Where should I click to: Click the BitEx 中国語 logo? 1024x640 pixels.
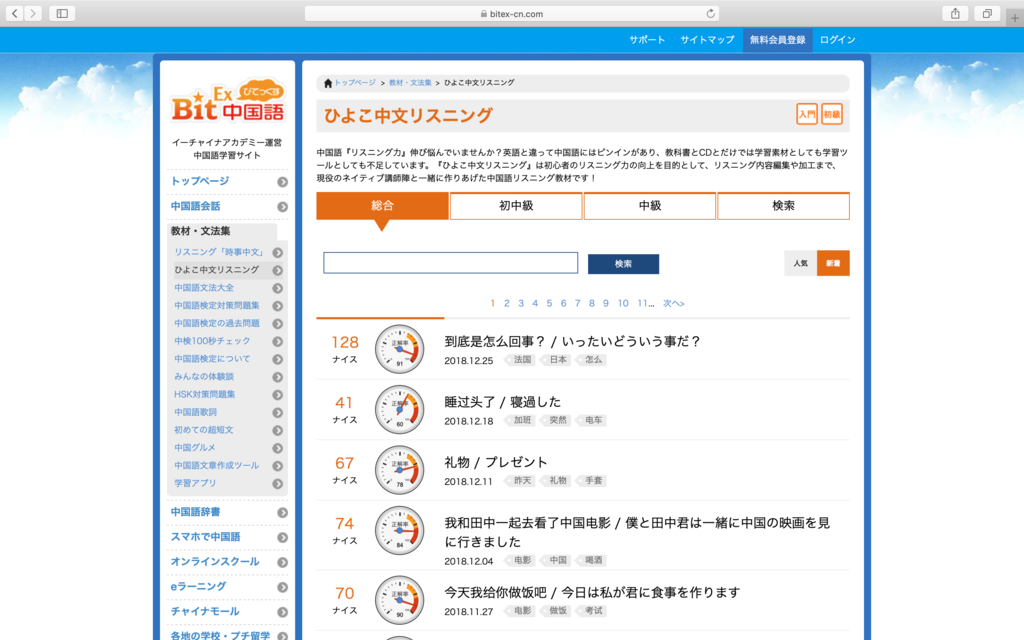(x=227, y=103)
